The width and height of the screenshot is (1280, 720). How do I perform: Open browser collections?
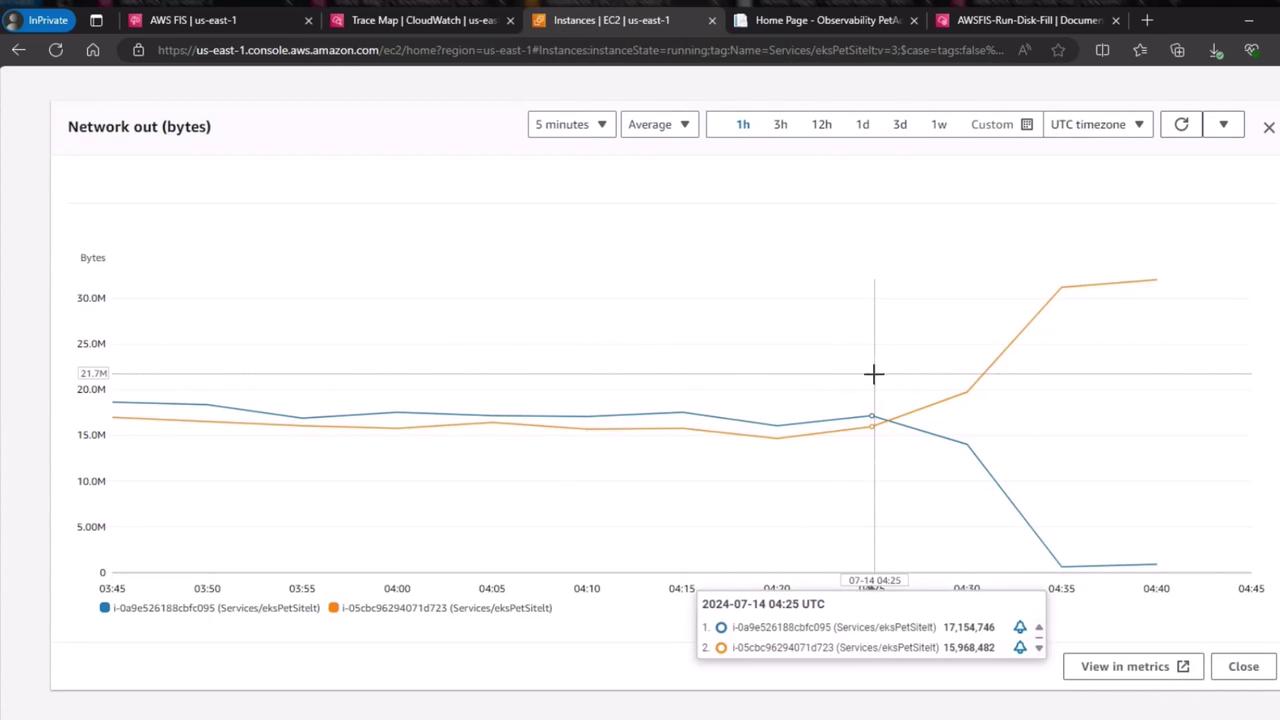point(1177,50)
